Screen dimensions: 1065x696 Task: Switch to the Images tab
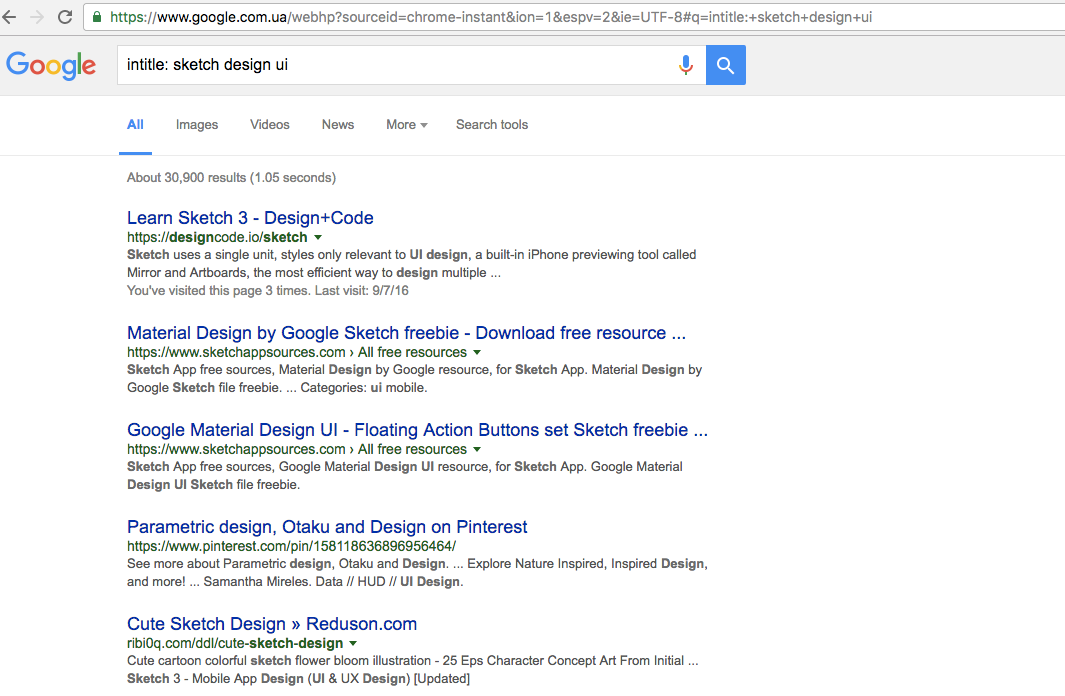coord(197,125)
